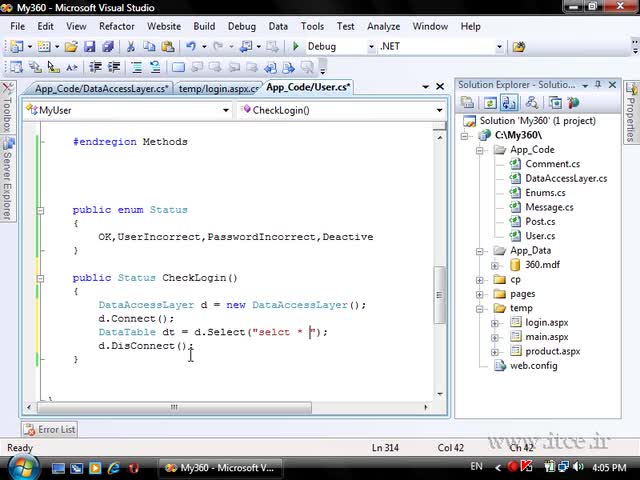Open the Error List panel

click(x=49, y=429)
